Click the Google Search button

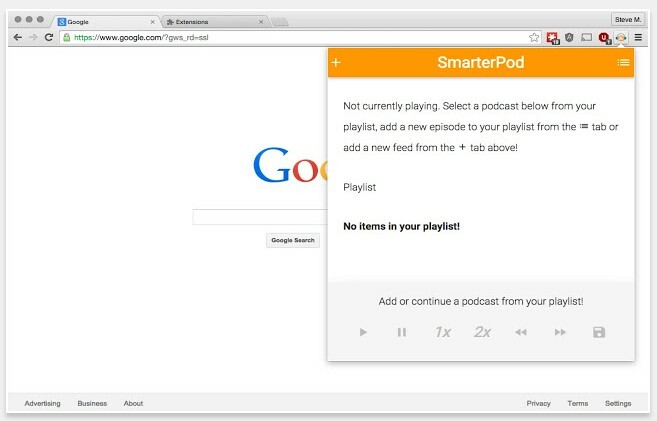pyautogui.click(x=293, y=240)
